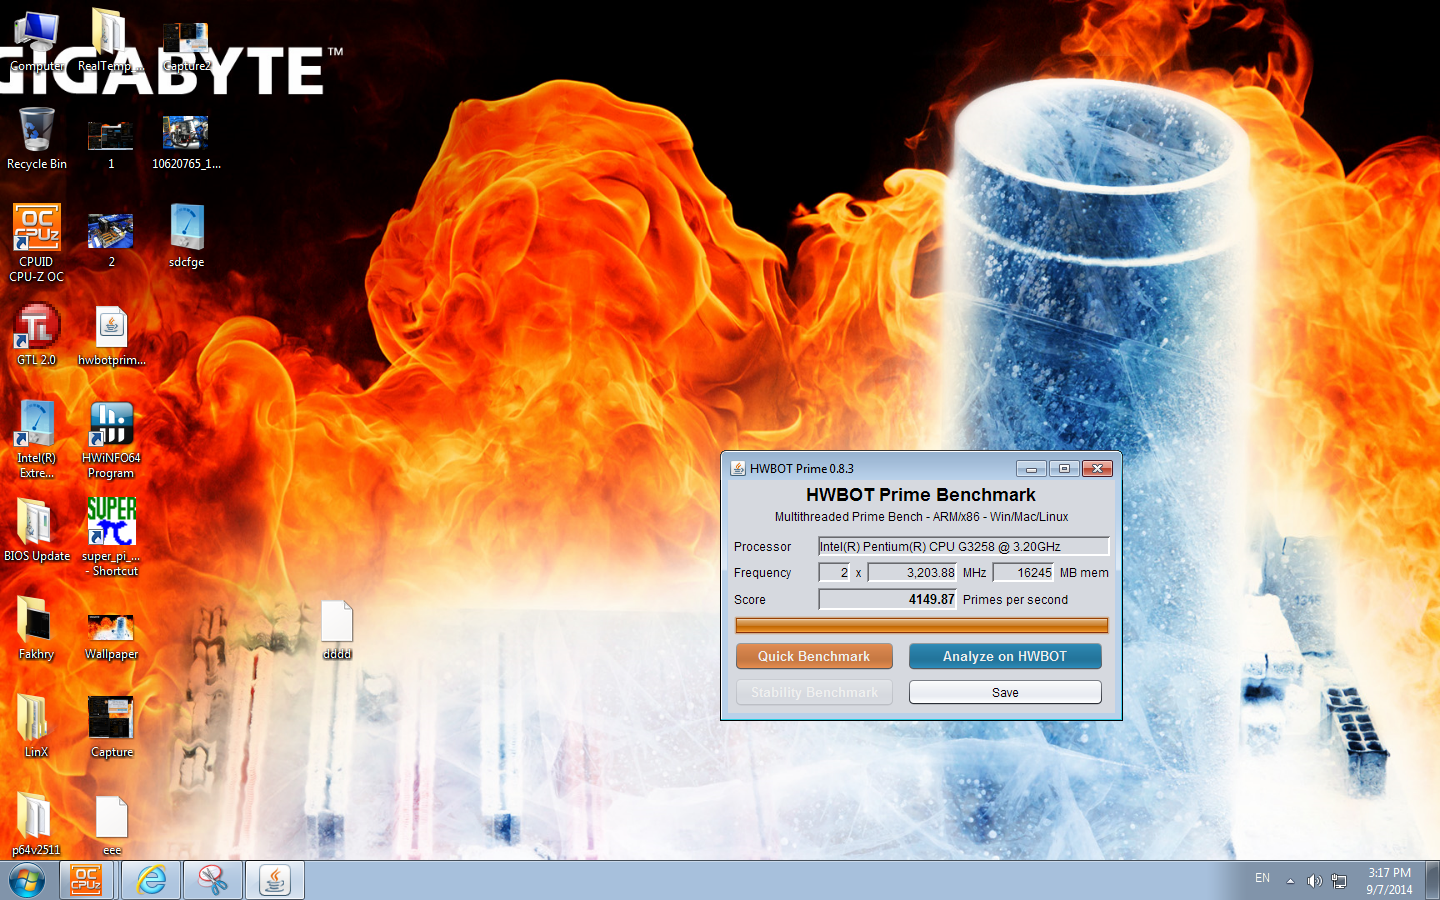
Task: Launch the super_pi shortcut
Action: click(x=111, y=538)
